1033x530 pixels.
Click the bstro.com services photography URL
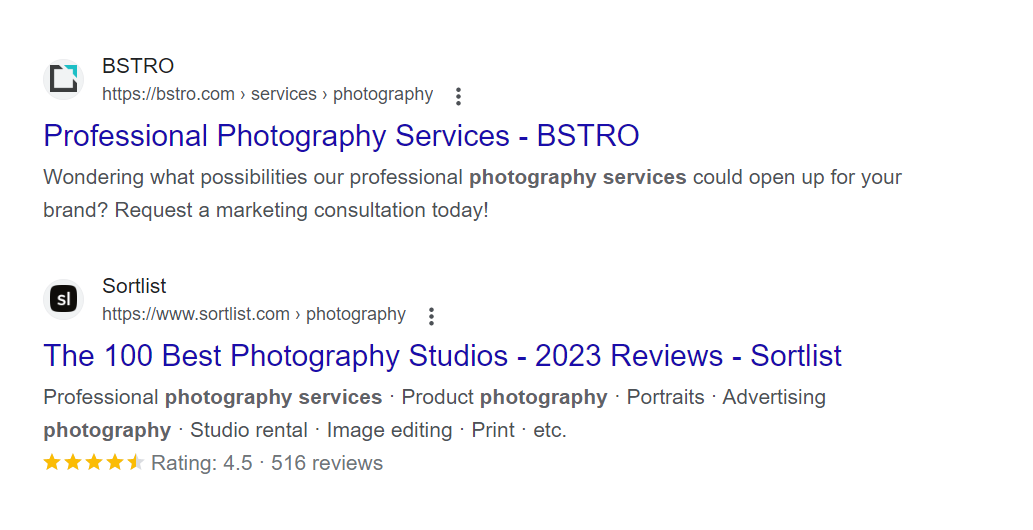(x=267, y=95)
